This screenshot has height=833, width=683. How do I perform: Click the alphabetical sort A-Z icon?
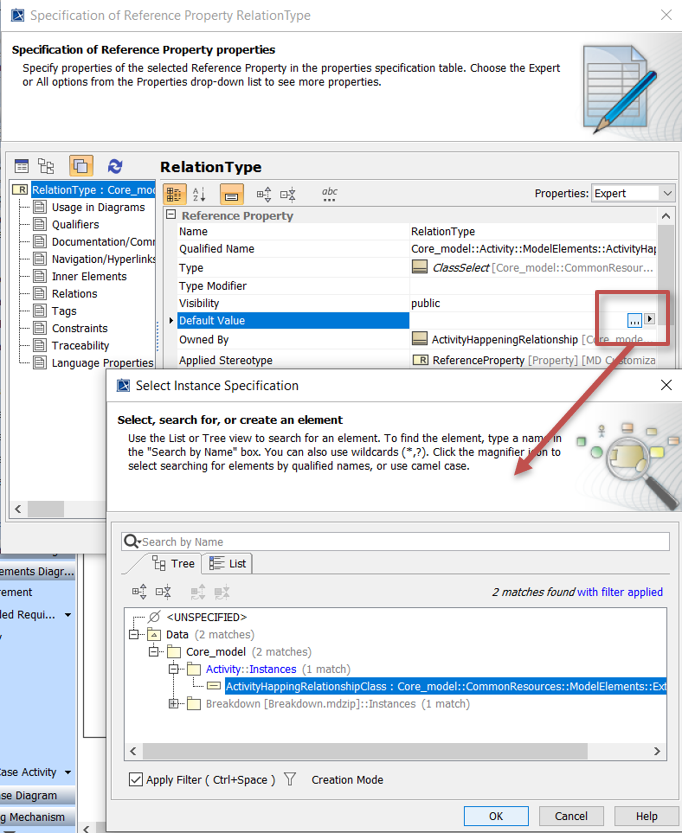pos(199,195)
